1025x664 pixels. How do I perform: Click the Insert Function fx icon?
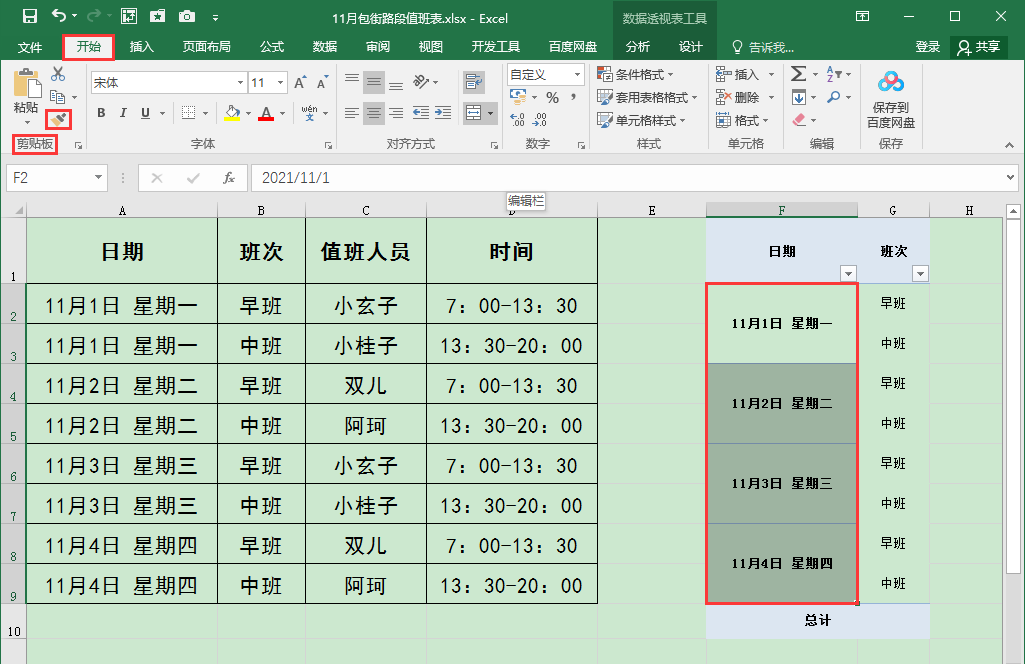point(229,178)
